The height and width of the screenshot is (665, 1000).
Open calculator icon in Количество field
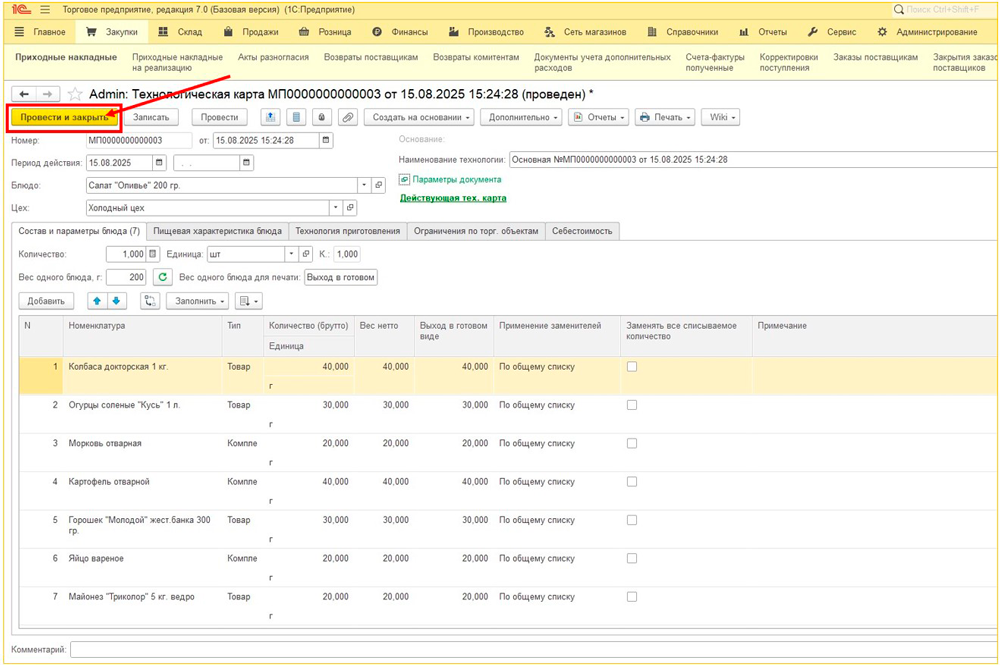point(153,254)
